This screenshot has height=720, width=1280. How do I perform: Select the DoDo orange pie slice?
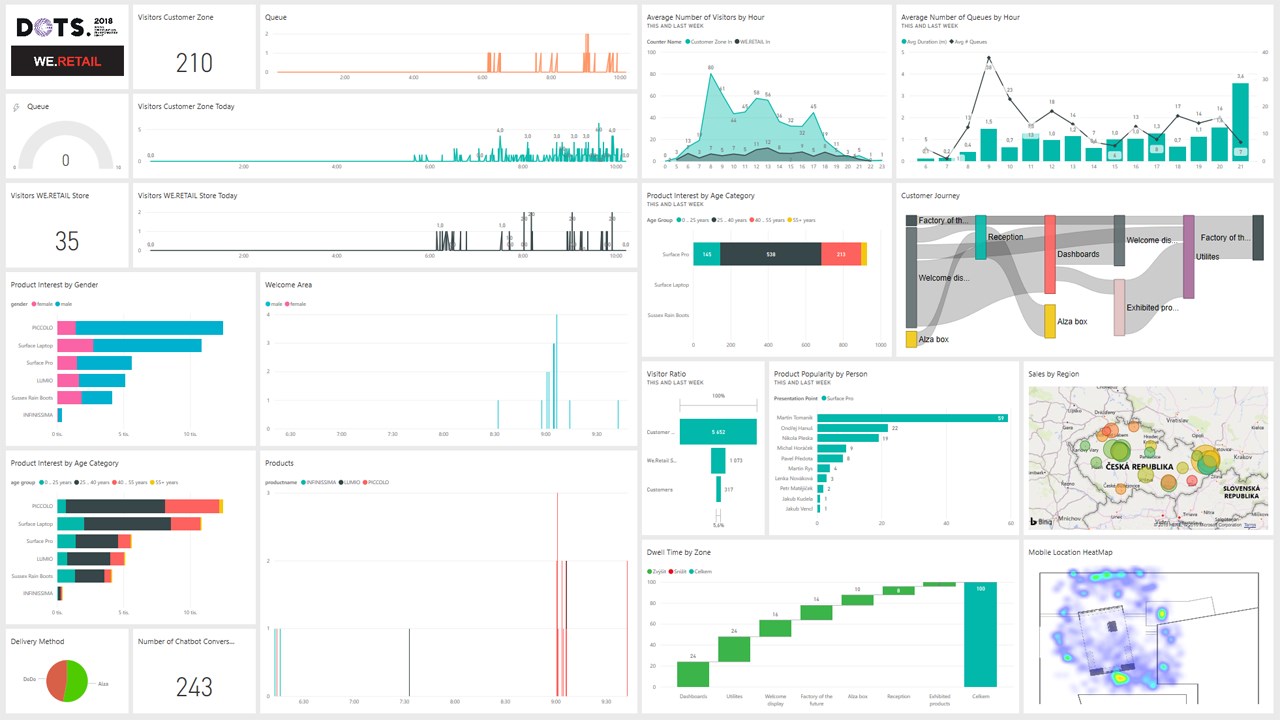56,682
